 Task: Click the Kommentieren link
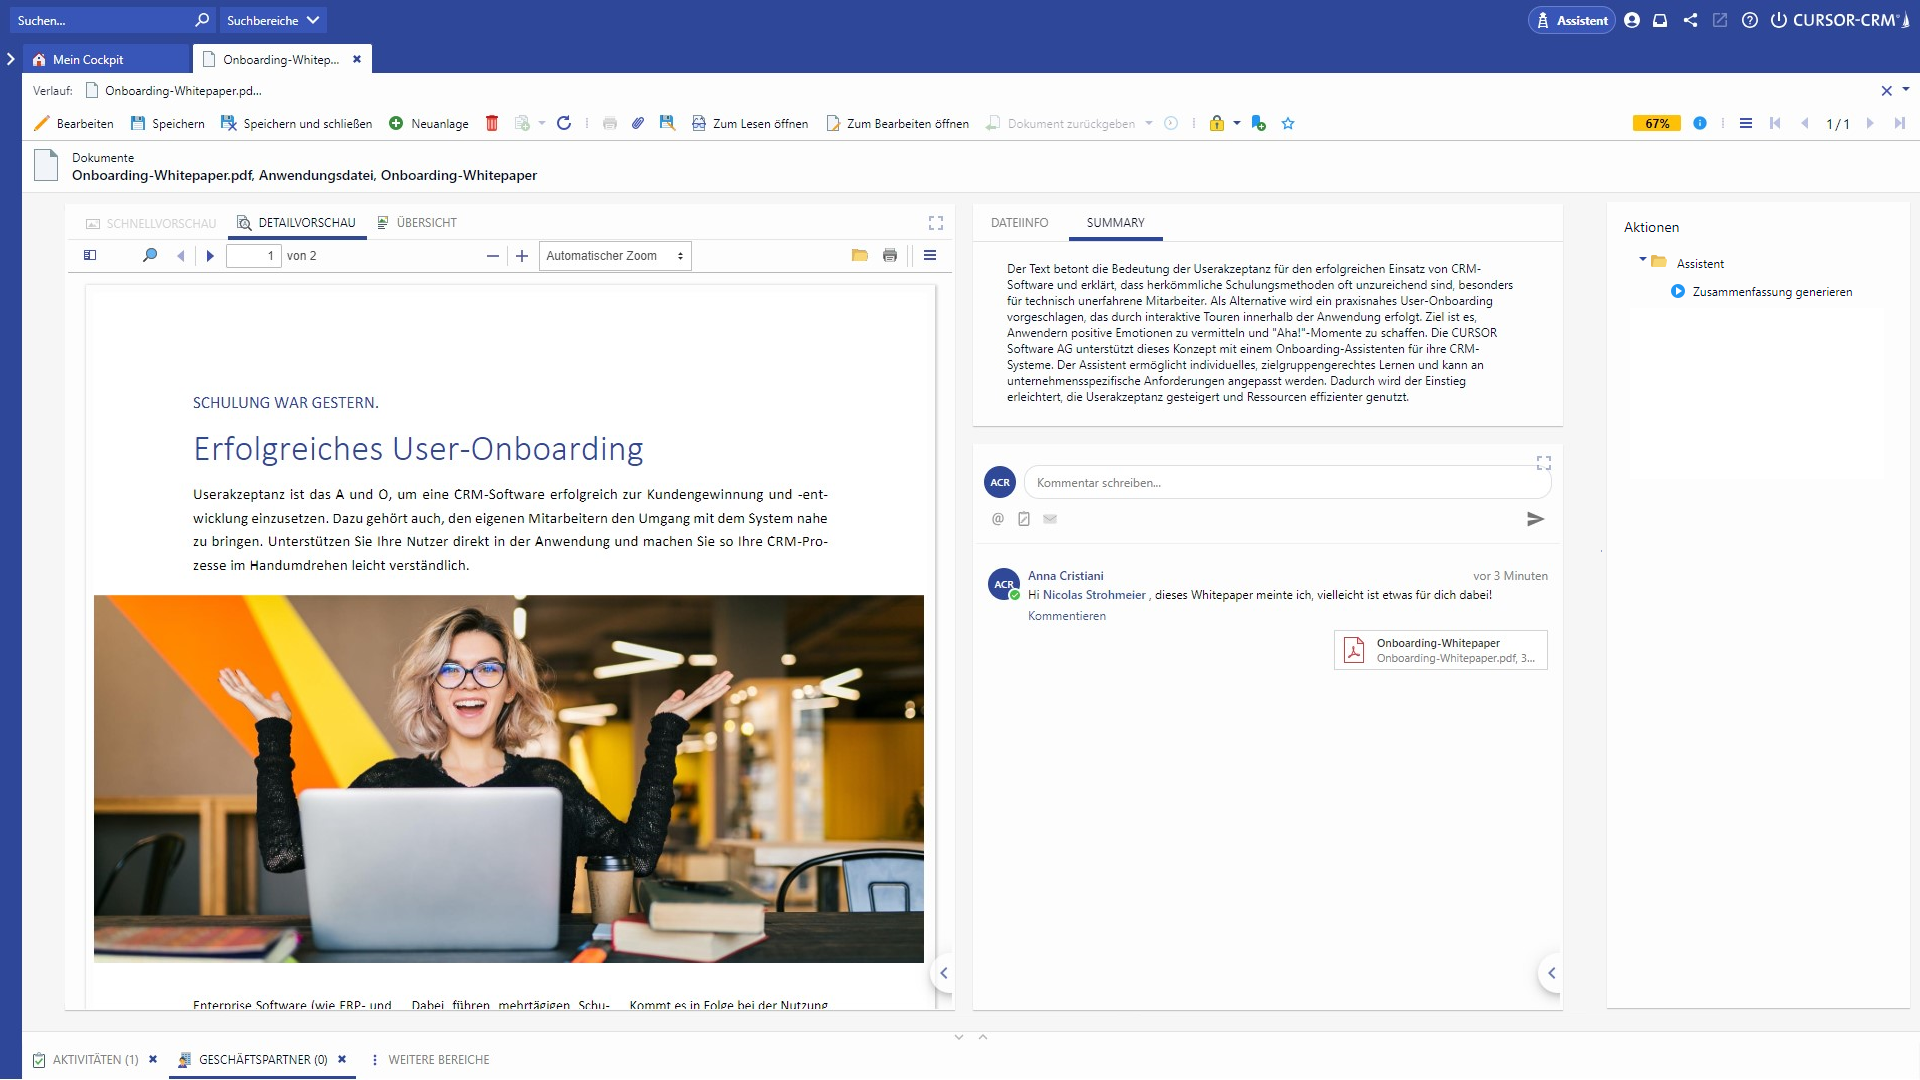pos(1066,616)
